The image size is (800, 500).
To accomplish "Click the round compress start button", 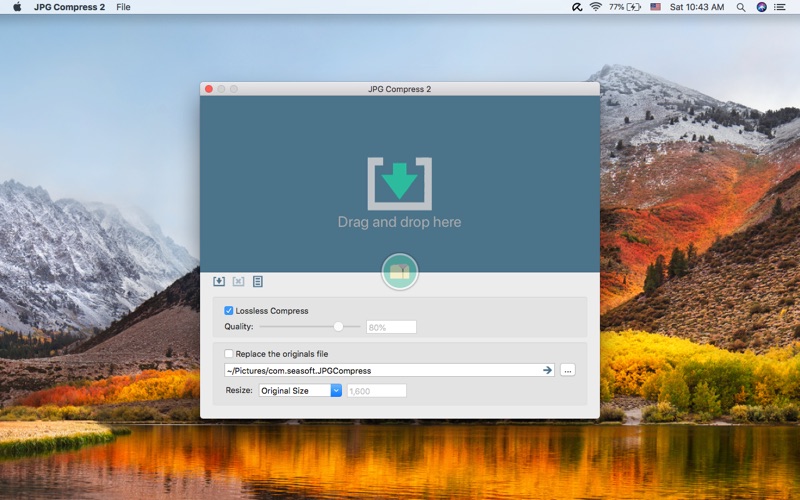I will [x=399, y=271].
